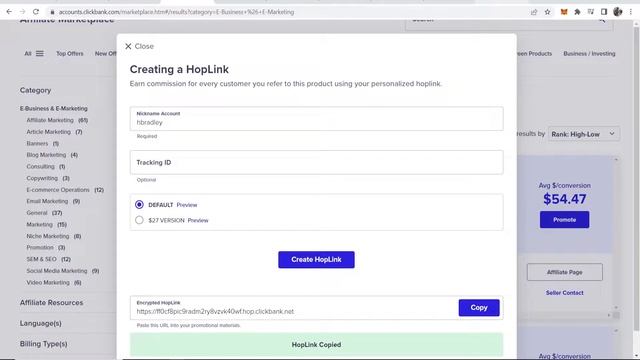Click the Tracking ID input field
640x360 pixels.
click(x=316, y=162)
